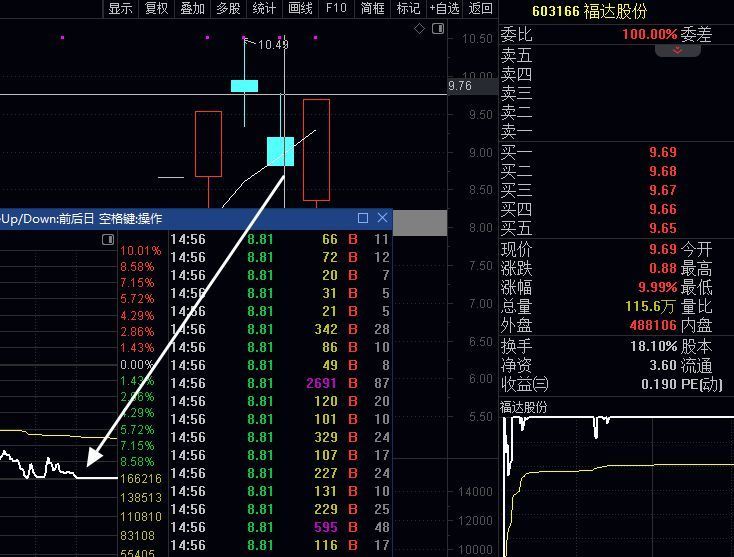Viewport: 734px width, 557px height.
Task: Select trade row with volume 2691
Action: 279,383
